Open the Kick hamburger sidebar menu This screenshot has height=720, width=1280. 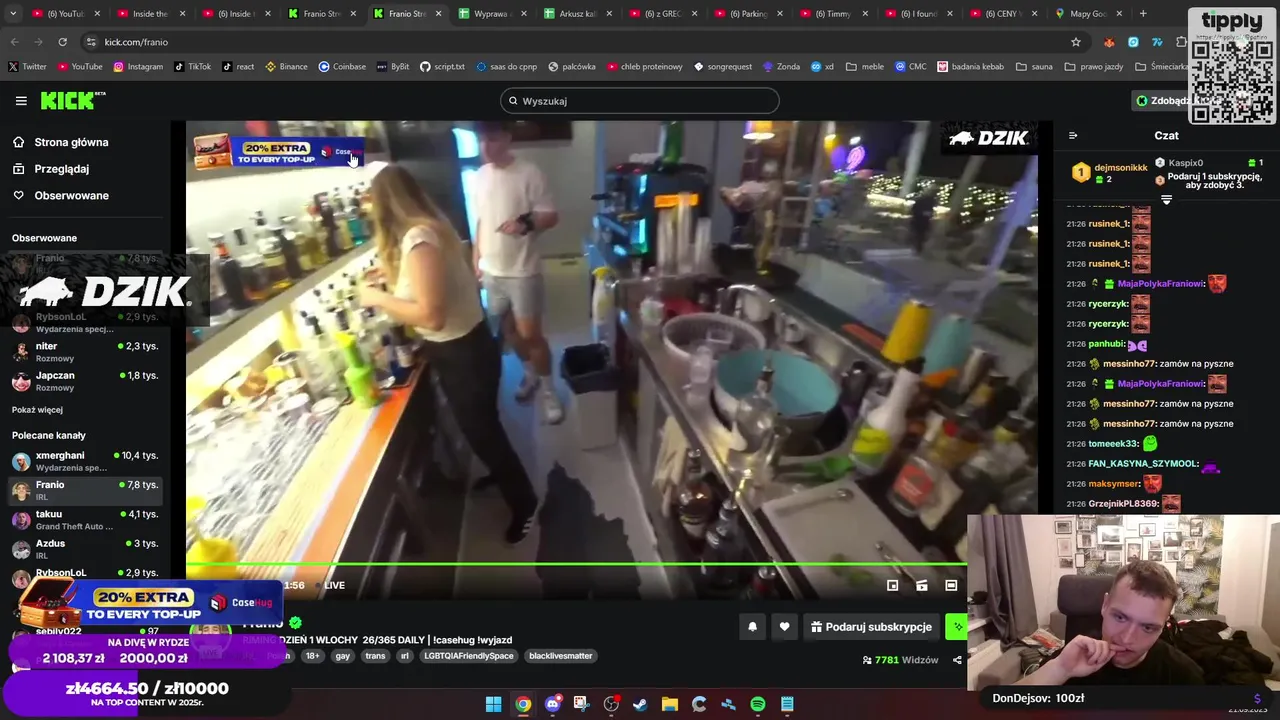click(21, 101)
